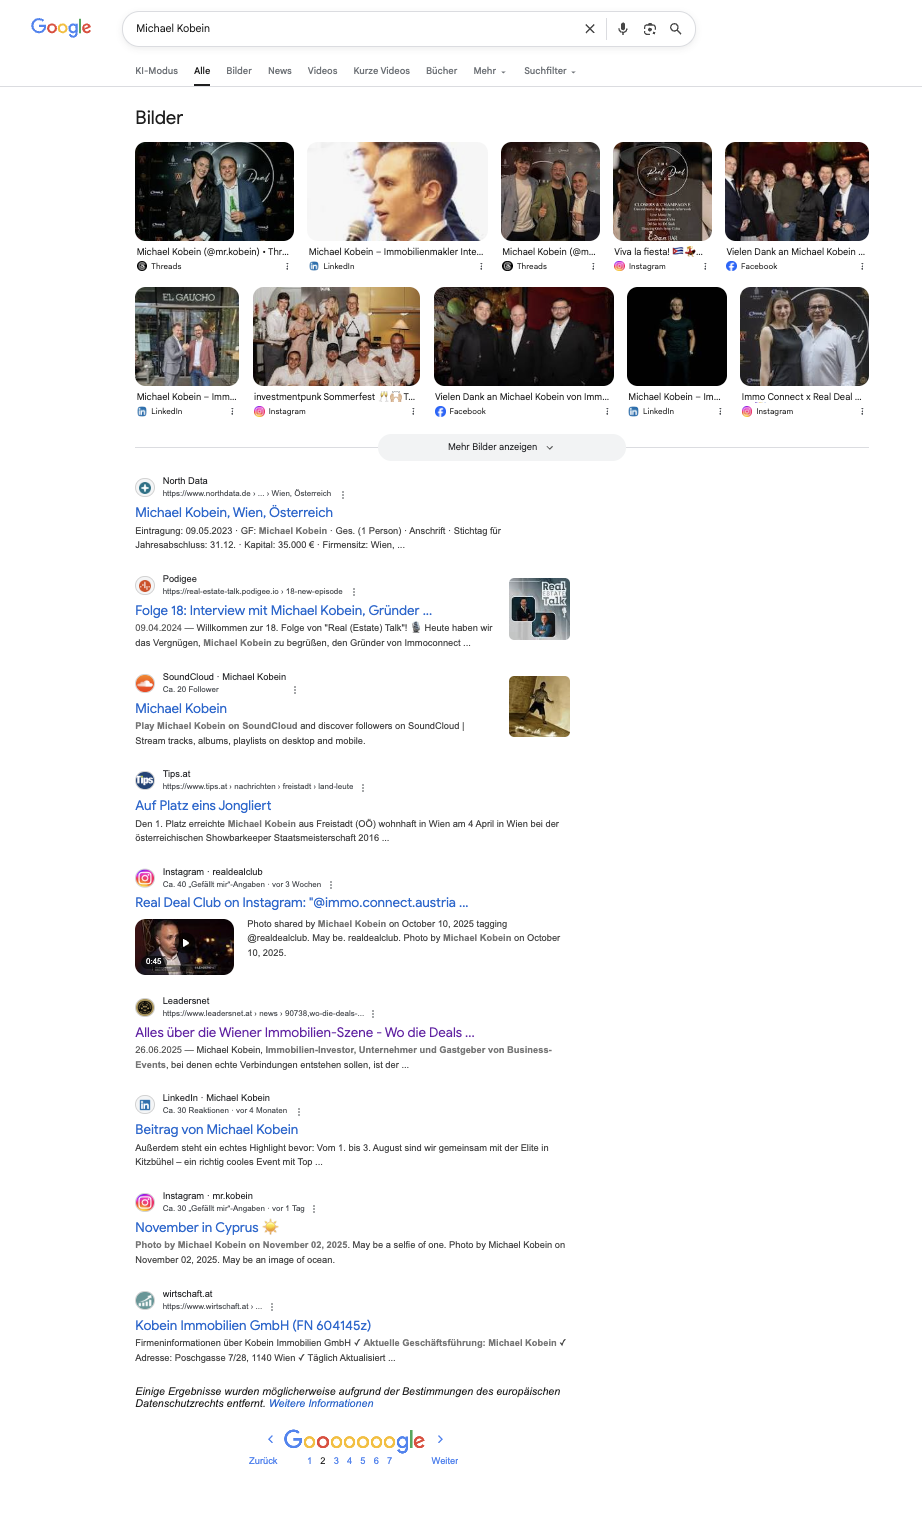
Task: Open KI-Modus tab
Action: pyautogui.click(x=156, y=71)
